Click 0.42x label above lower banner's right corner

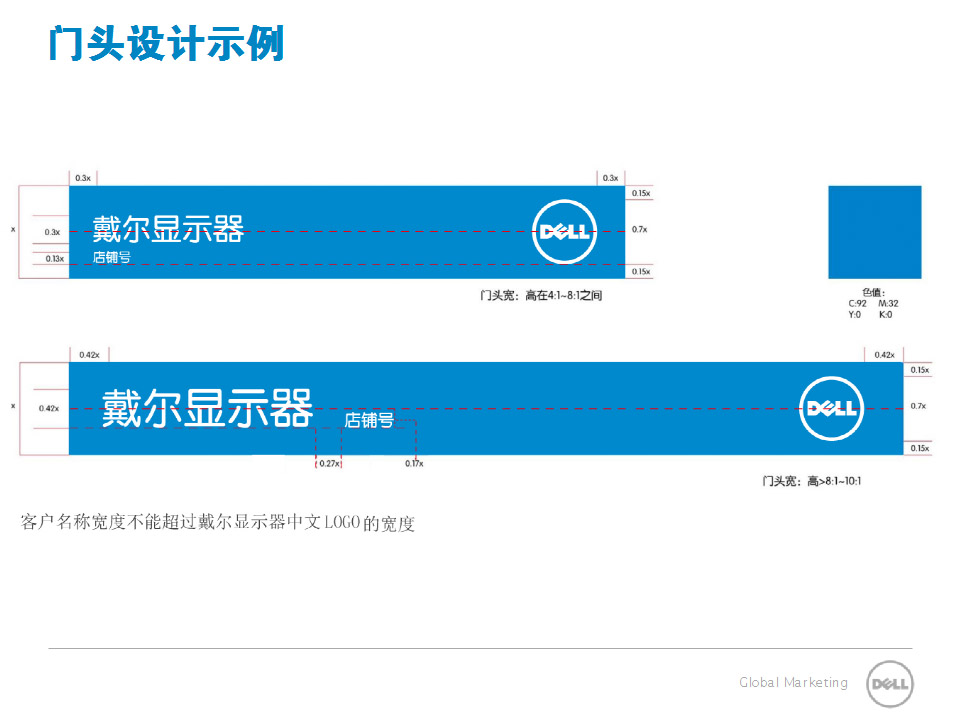click(x=884, y=354)
